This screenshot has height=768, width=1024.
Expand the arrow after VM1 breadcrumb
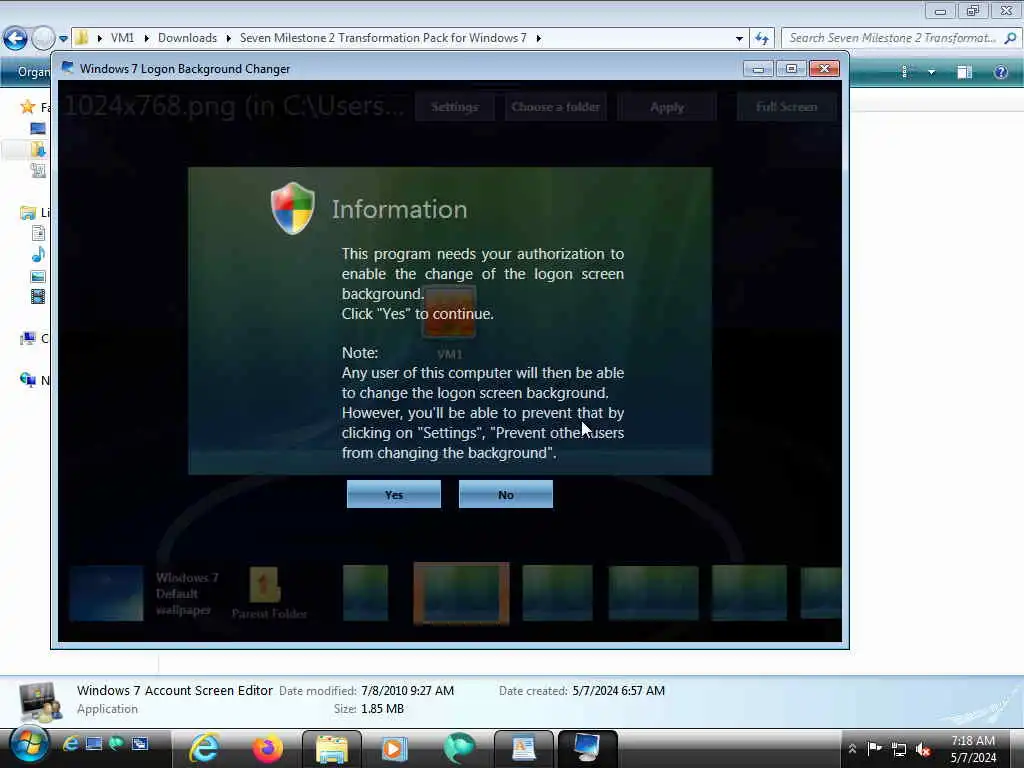point(146,38)
